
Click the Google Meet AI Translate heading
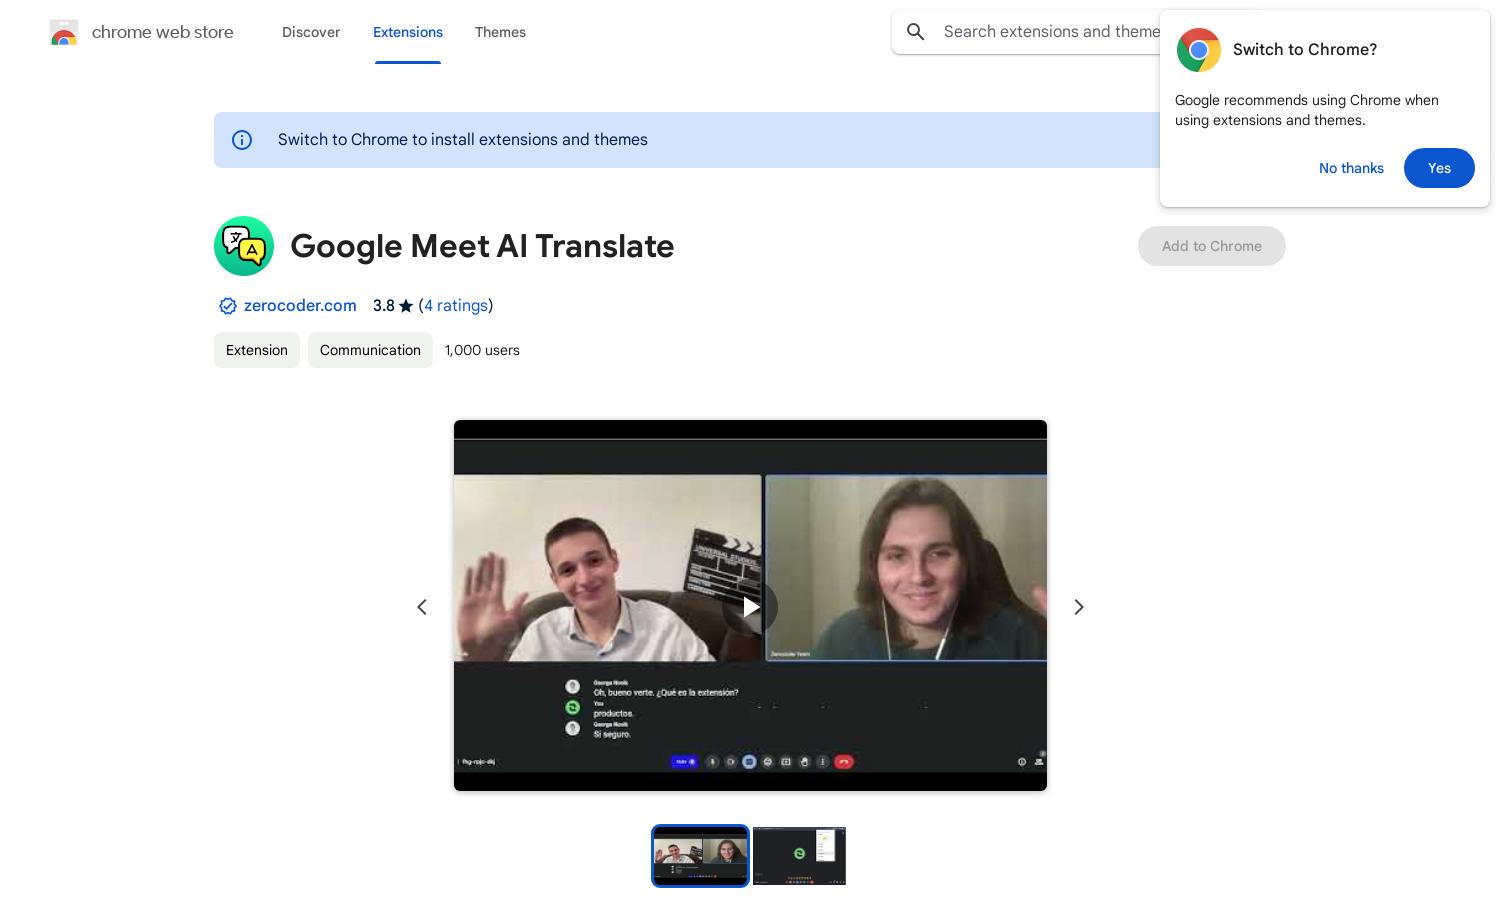point(482,246)
